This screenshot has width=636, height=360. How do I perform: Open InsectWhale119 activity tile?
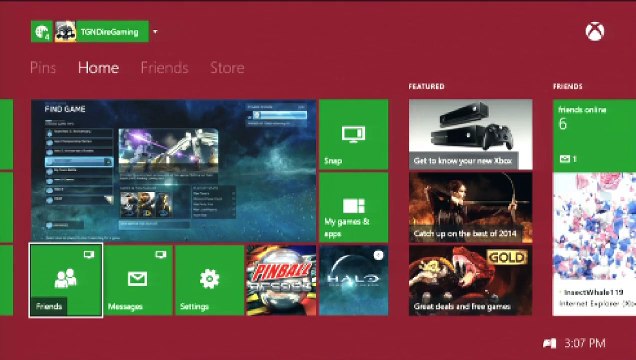click(594, 244)
